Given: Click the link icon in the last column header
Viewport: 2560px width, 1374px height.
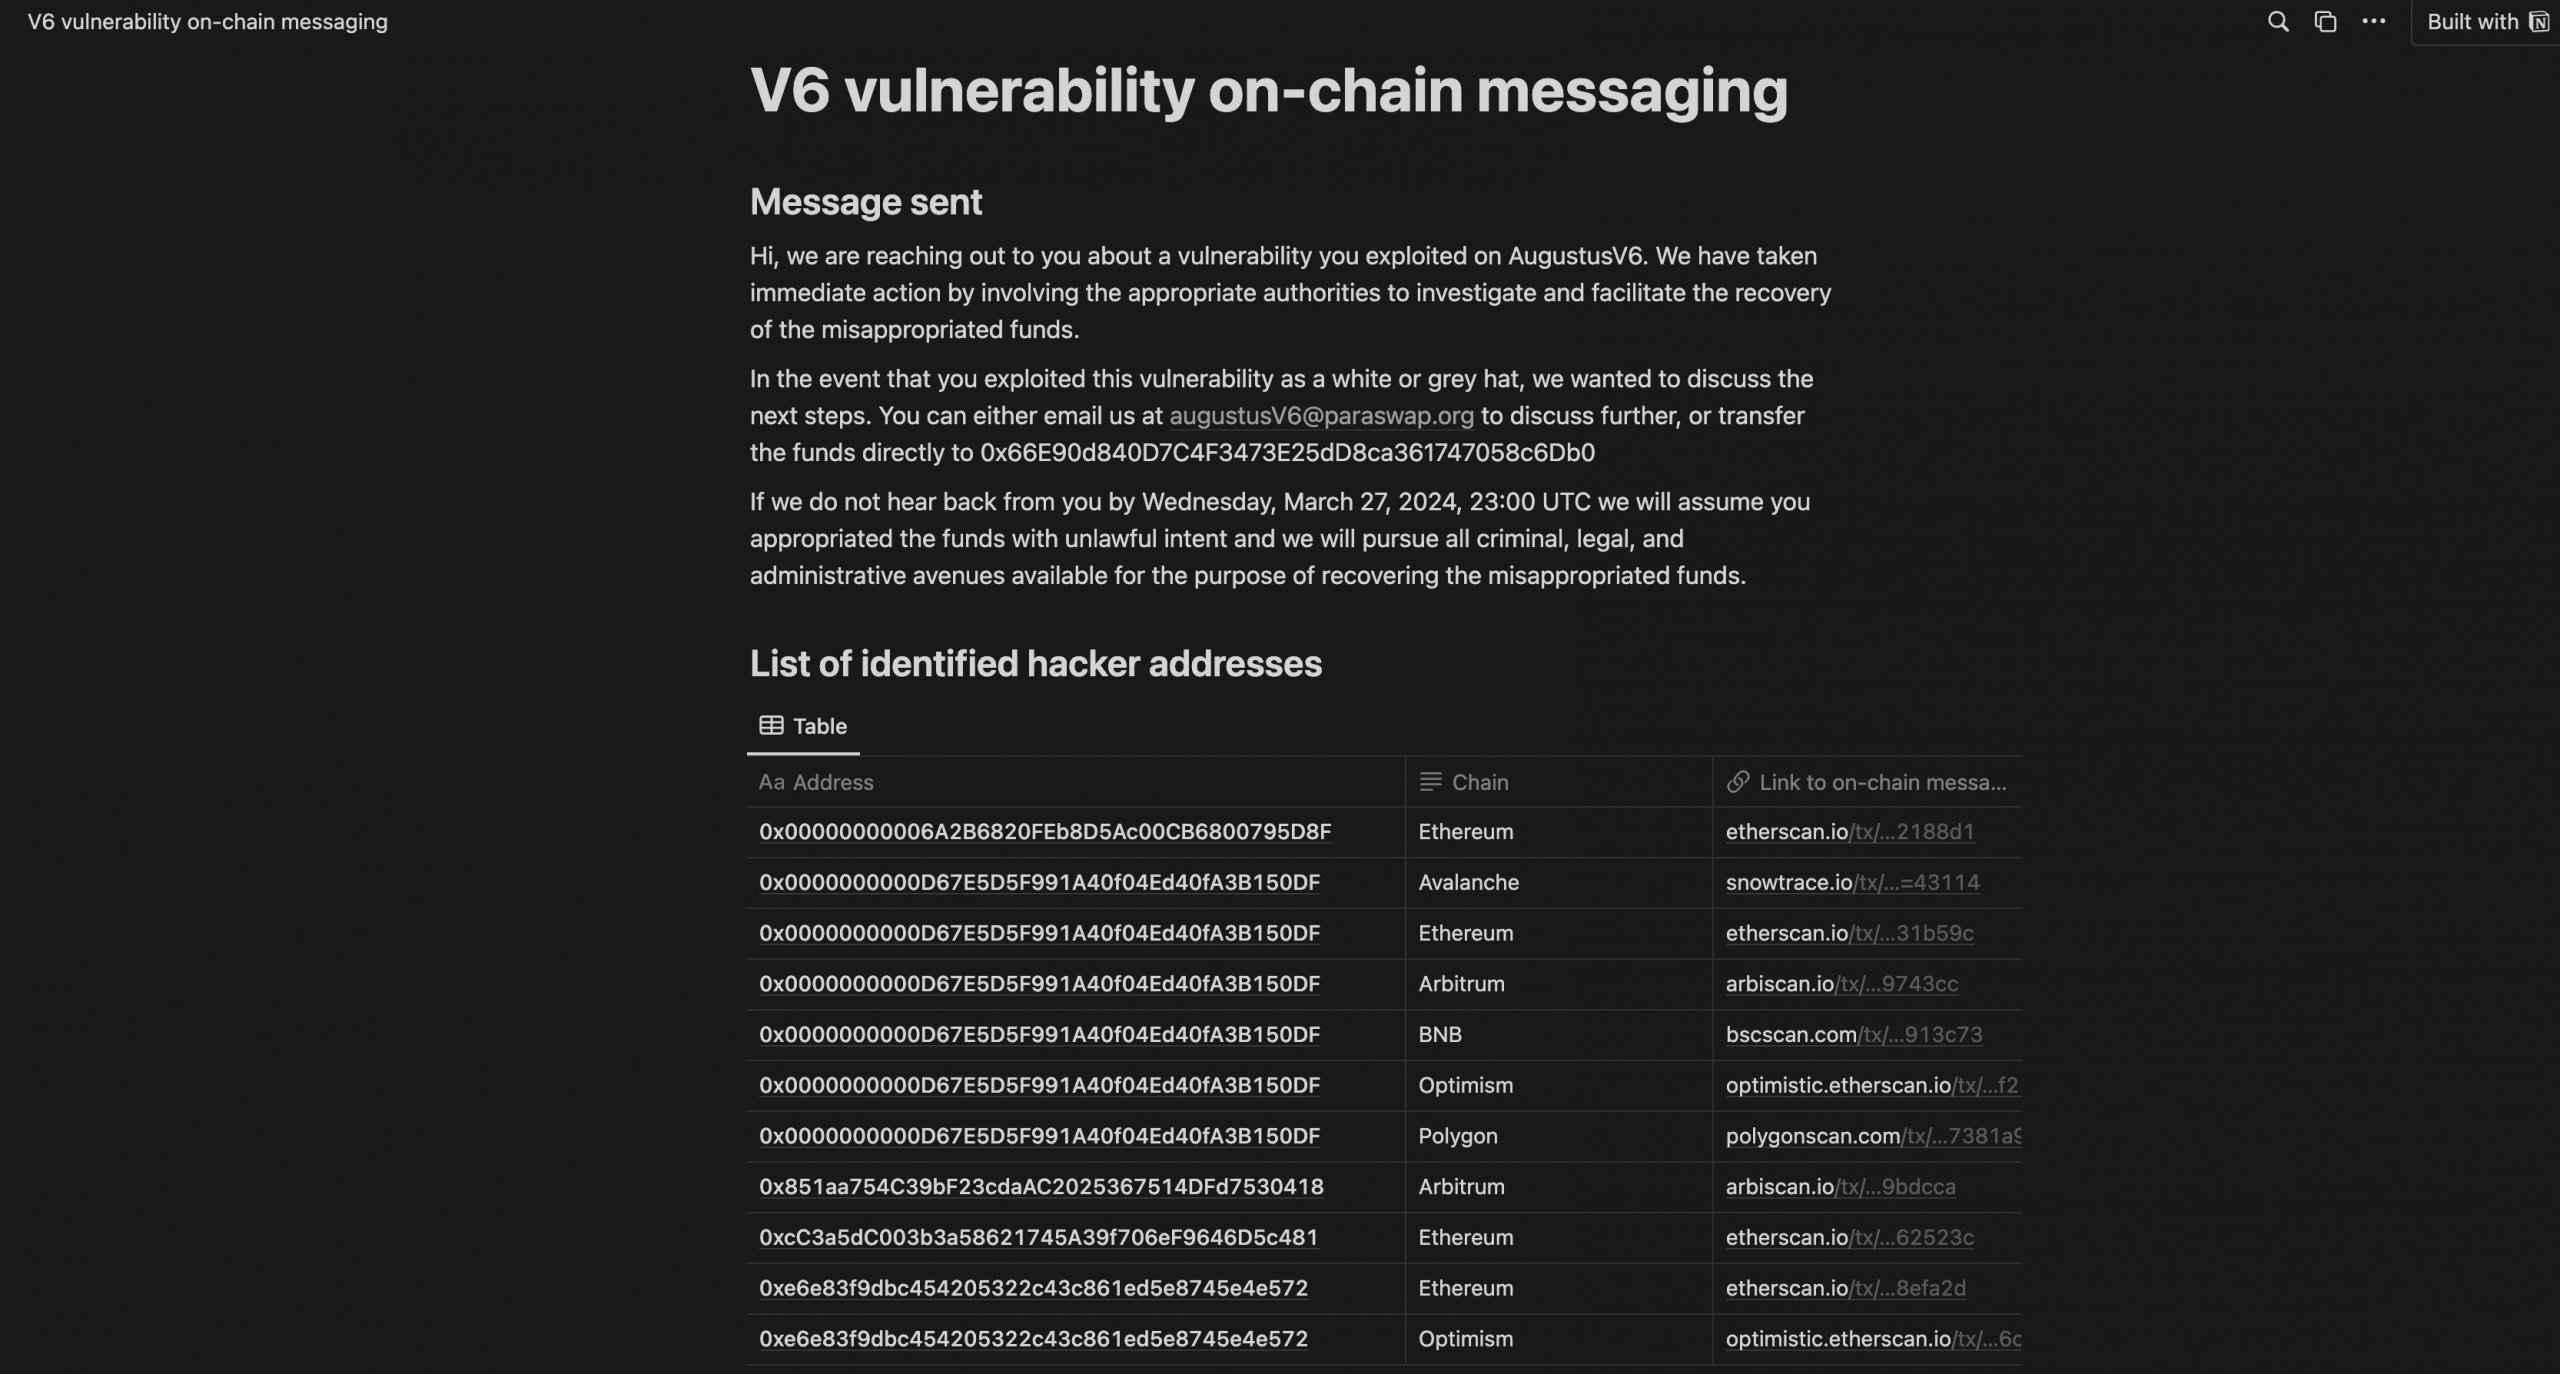Looking at the screenshot, I should [x=1738, y=782].
